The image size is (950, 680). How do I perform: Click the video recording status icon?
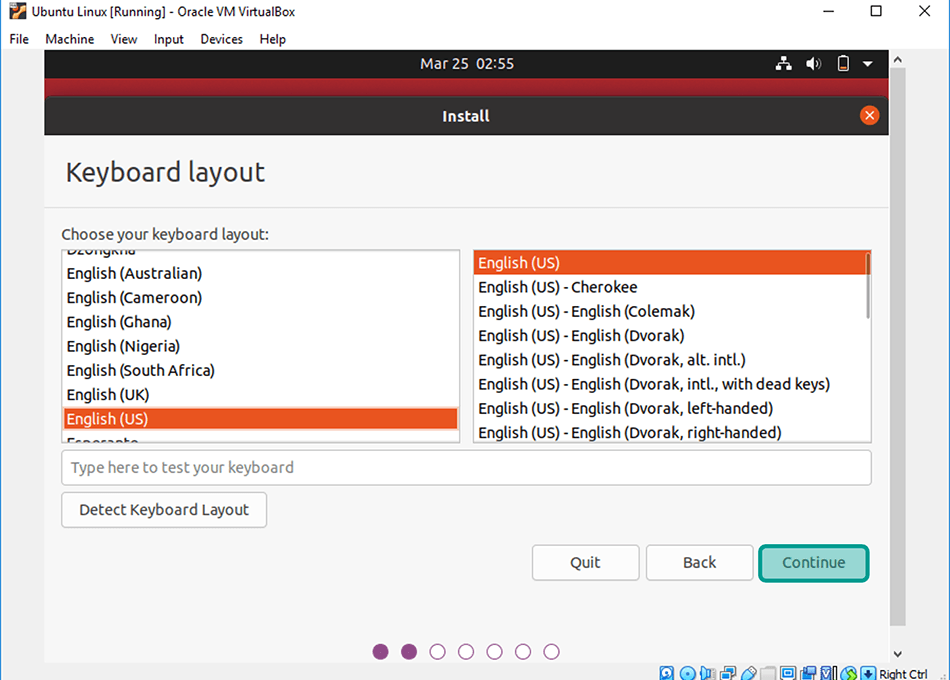click(808, 673)
